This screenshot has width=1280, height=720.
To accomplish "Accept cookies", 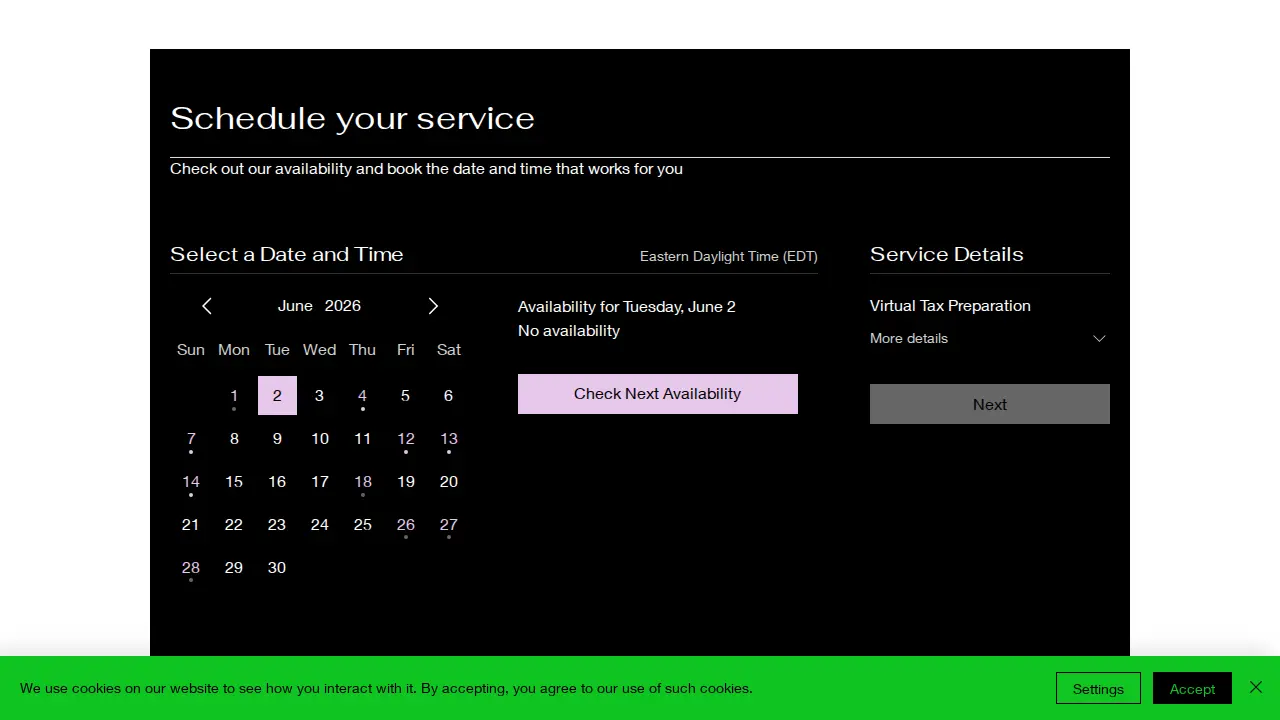I will [1192, 688].
